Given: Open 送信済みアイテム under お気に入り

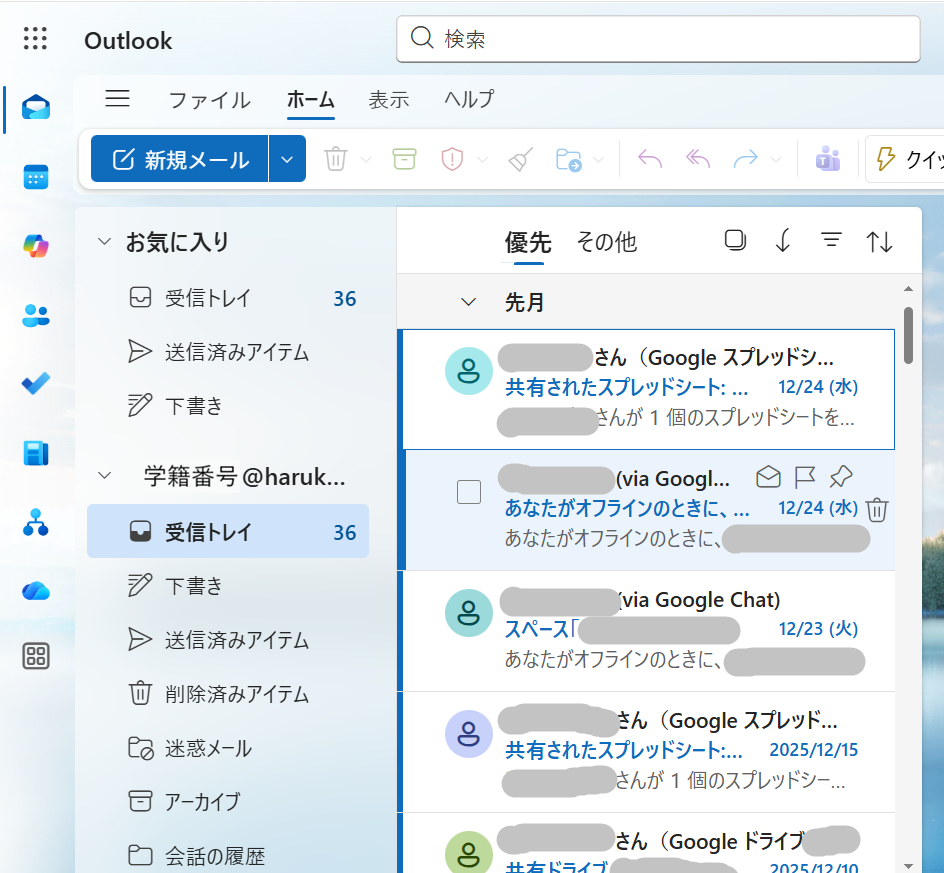Looking at the screenshot, I should point(228,352).
